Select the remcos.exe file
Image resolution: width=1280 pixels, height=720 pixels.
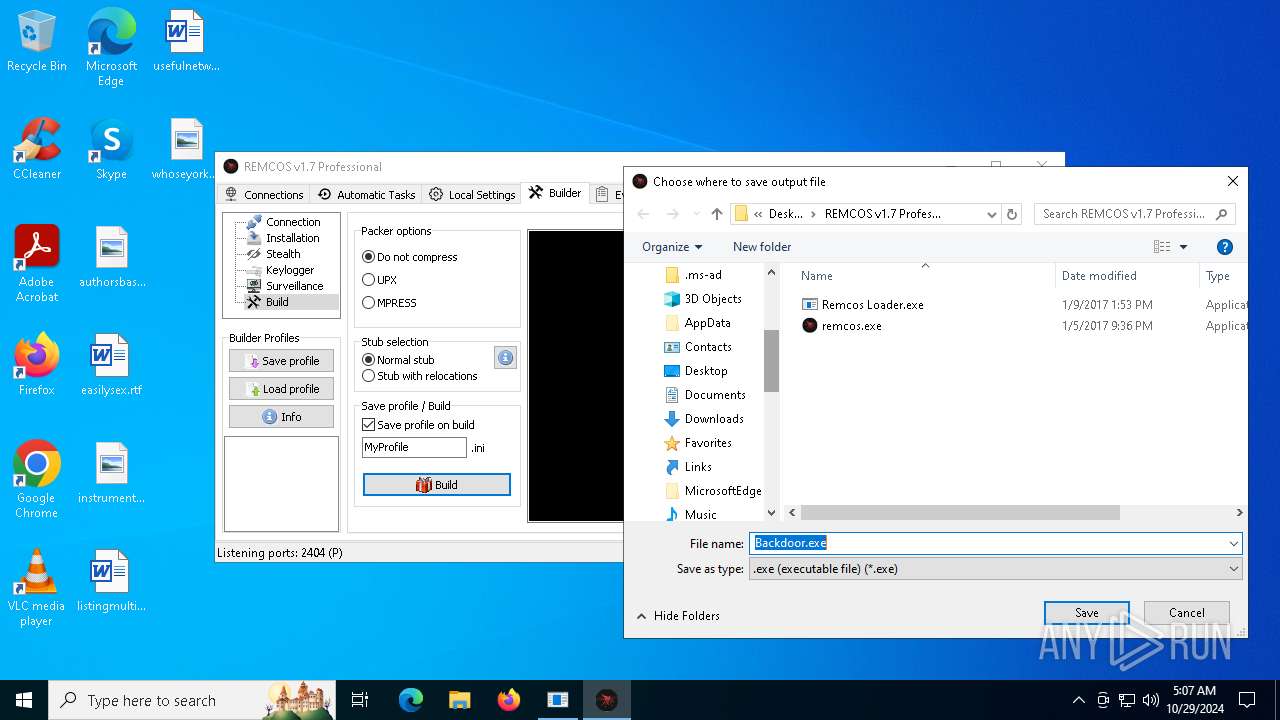(x=841, y=326)
